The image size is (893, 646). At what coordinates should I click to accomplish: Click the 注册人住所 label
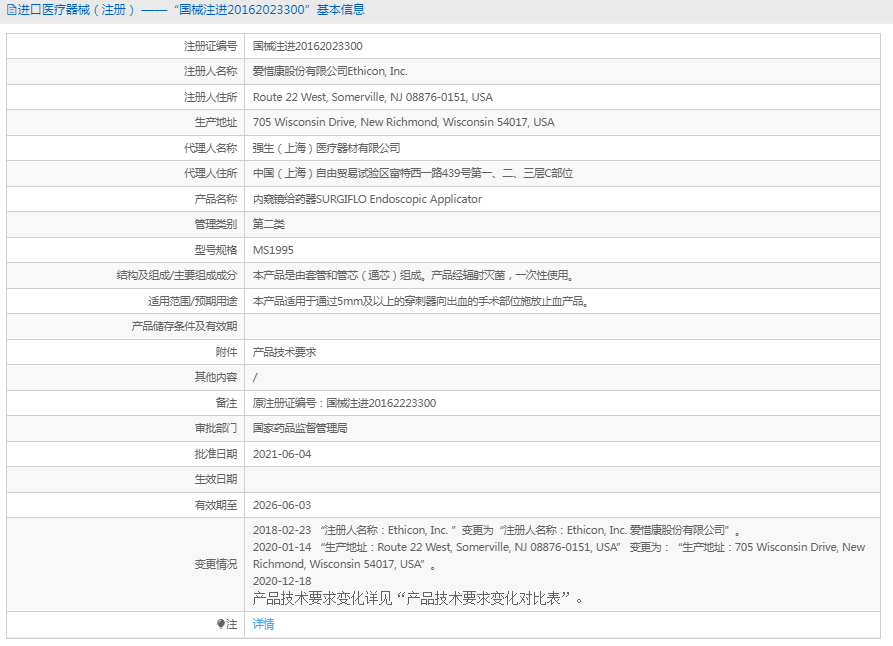210,97
